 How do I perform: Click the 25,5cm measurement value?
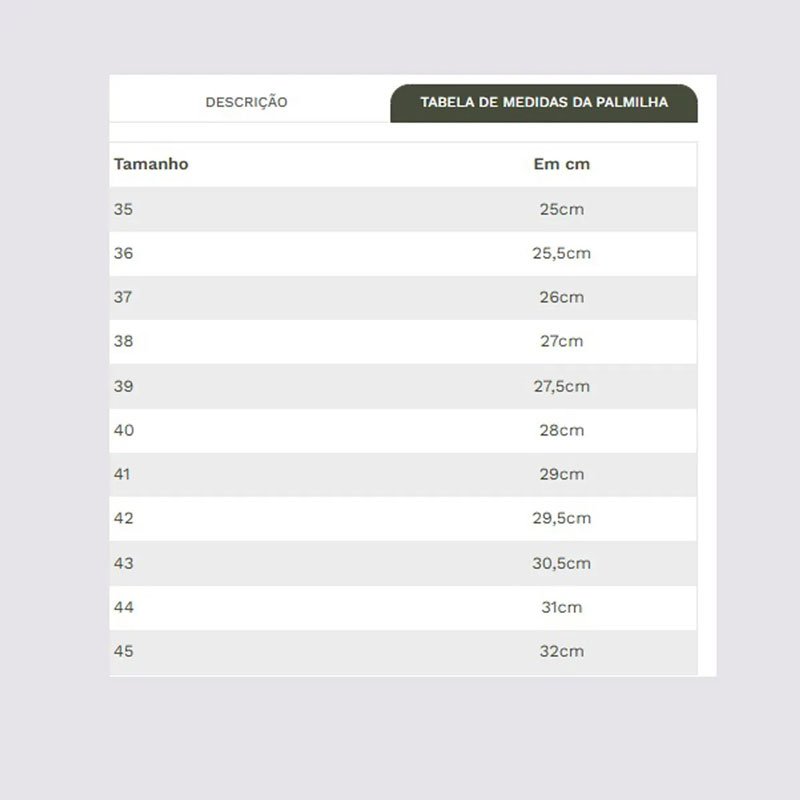click(562, 253)
